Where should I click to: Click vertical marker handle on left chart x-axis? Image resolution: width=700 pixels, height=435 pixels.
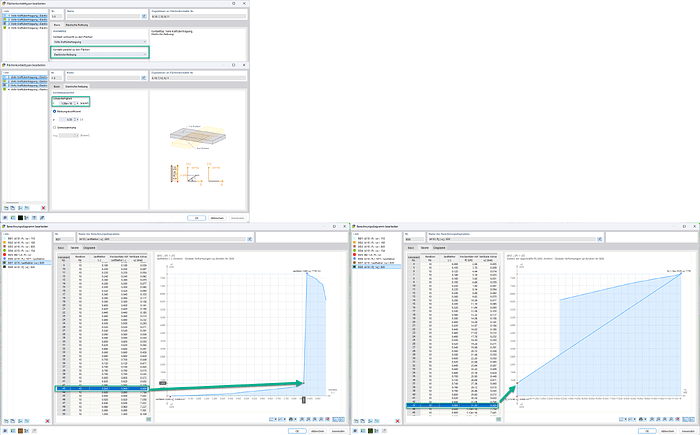click(304, 400)
